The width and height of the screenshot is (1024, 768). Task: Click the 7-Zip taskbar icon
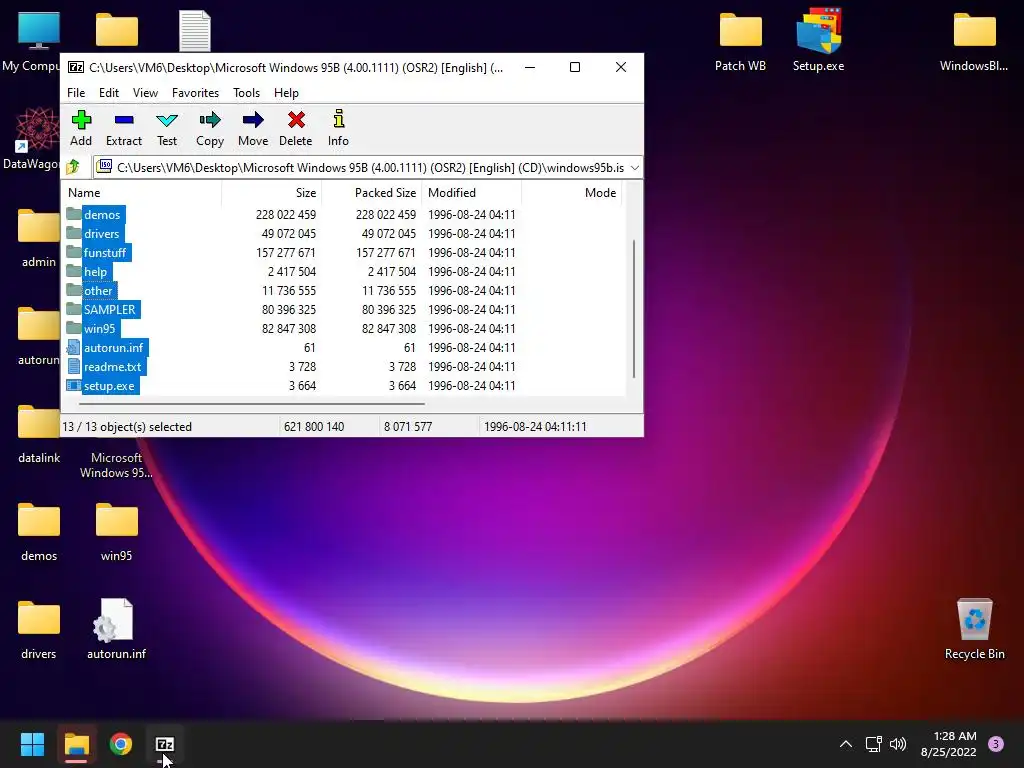click(x=165, y=744)
